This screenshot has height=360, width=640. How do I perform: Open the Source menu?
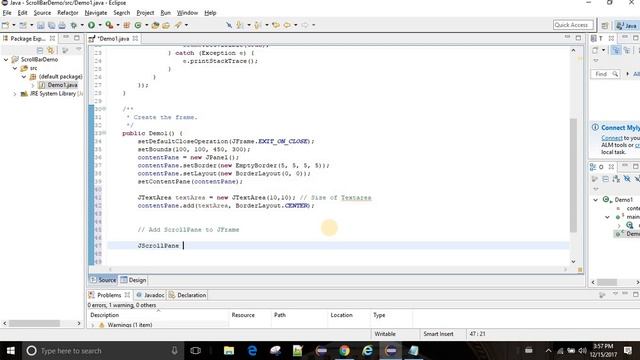coord(42,13)
